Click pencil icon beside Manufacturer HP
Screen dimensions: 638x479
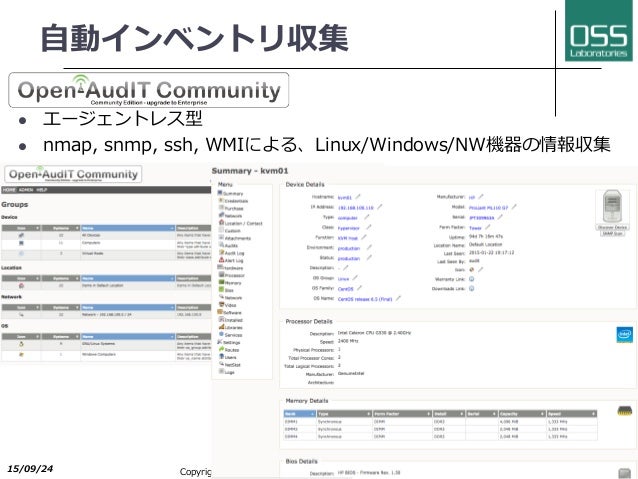tap(481, 197)
